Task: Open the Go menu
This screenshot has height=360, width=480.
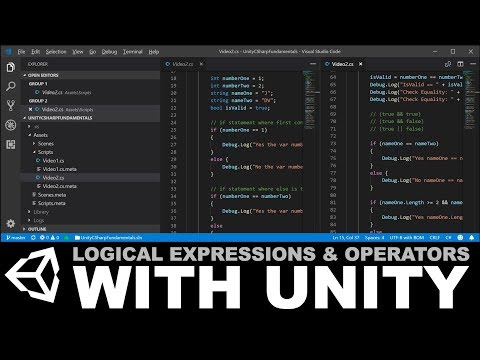Action: [93, 52]
